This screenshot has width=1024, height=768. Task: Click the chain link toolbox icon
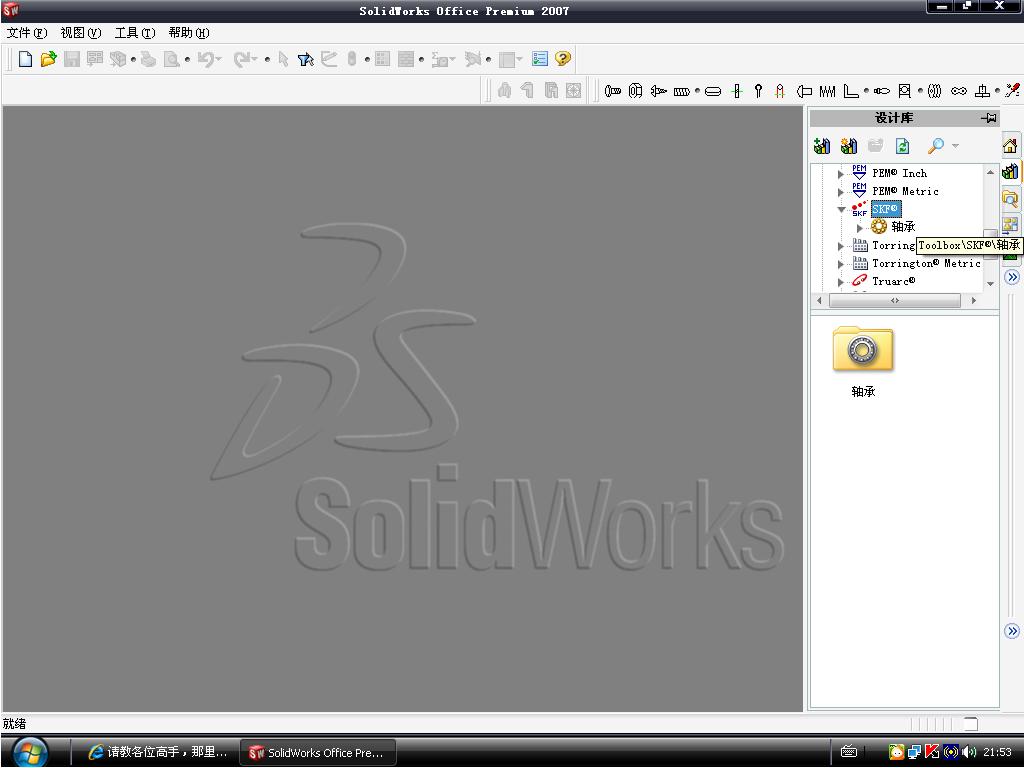(x=959, y=91)
